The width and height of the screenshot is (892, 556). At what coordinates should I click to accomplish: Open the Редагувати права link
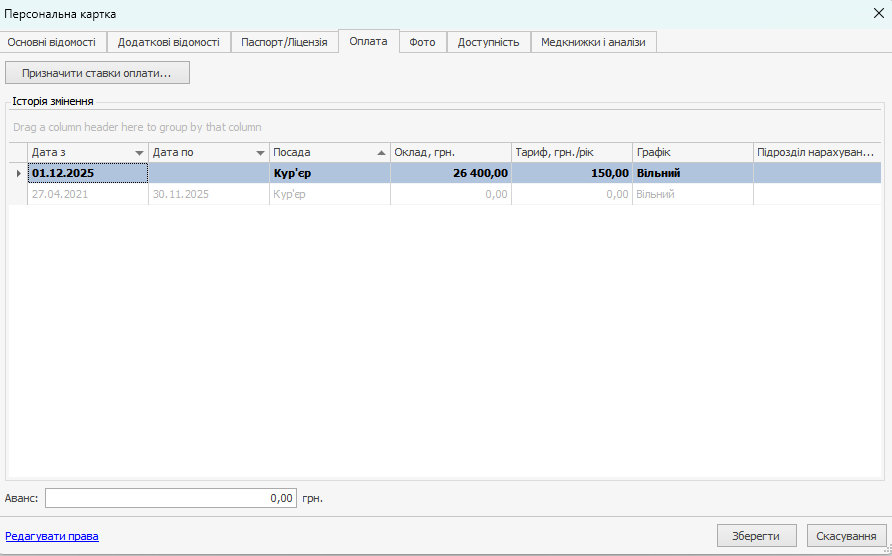(x=52, y=536)
